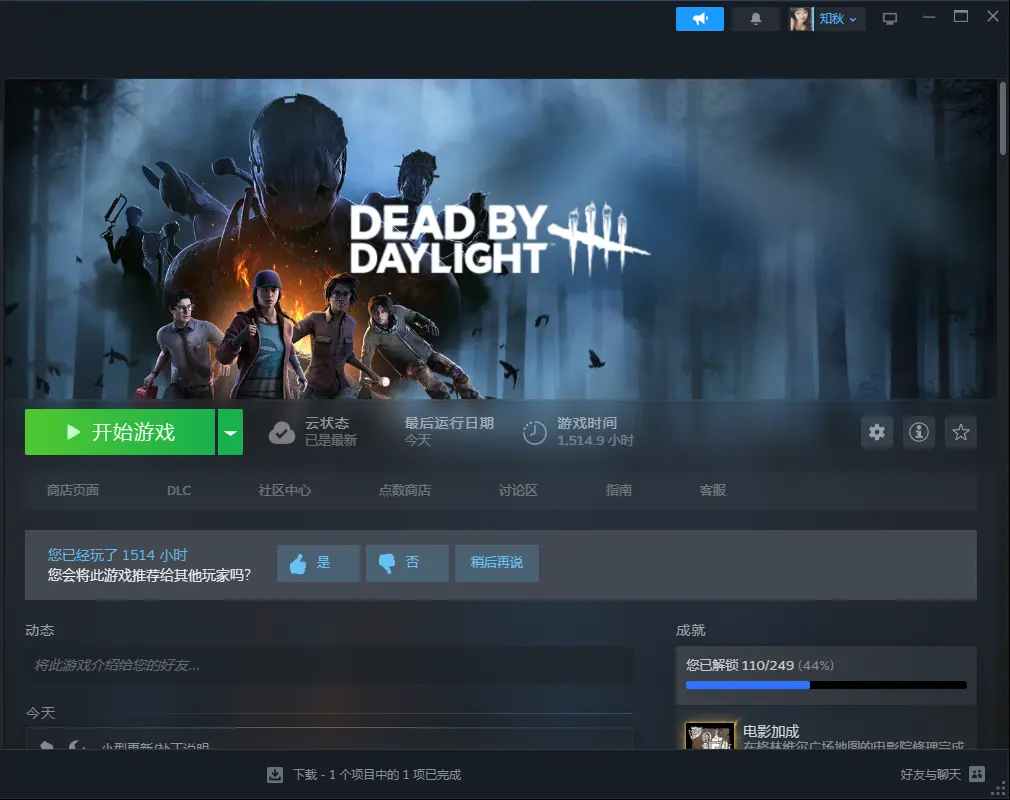Viewport: 1010px width, 800px height.
Task: Focus the activity post input field
Action: [329, 665]
